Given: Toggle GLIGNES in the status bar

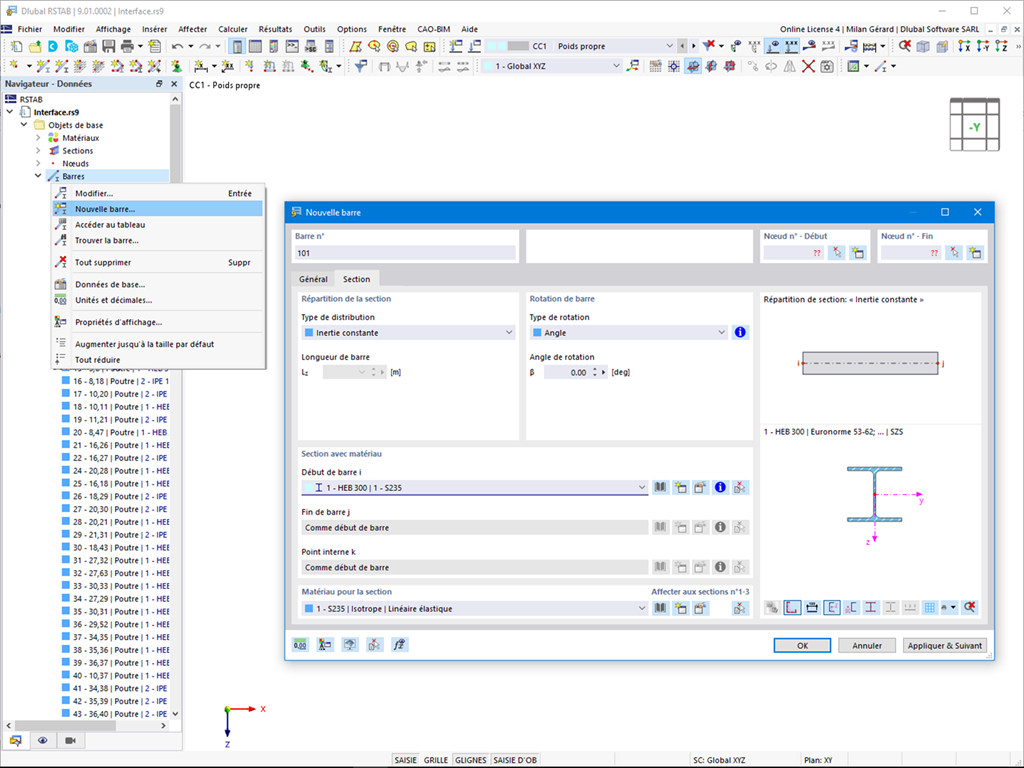Looking at the screenshot, I should click(x=470, y=760).
